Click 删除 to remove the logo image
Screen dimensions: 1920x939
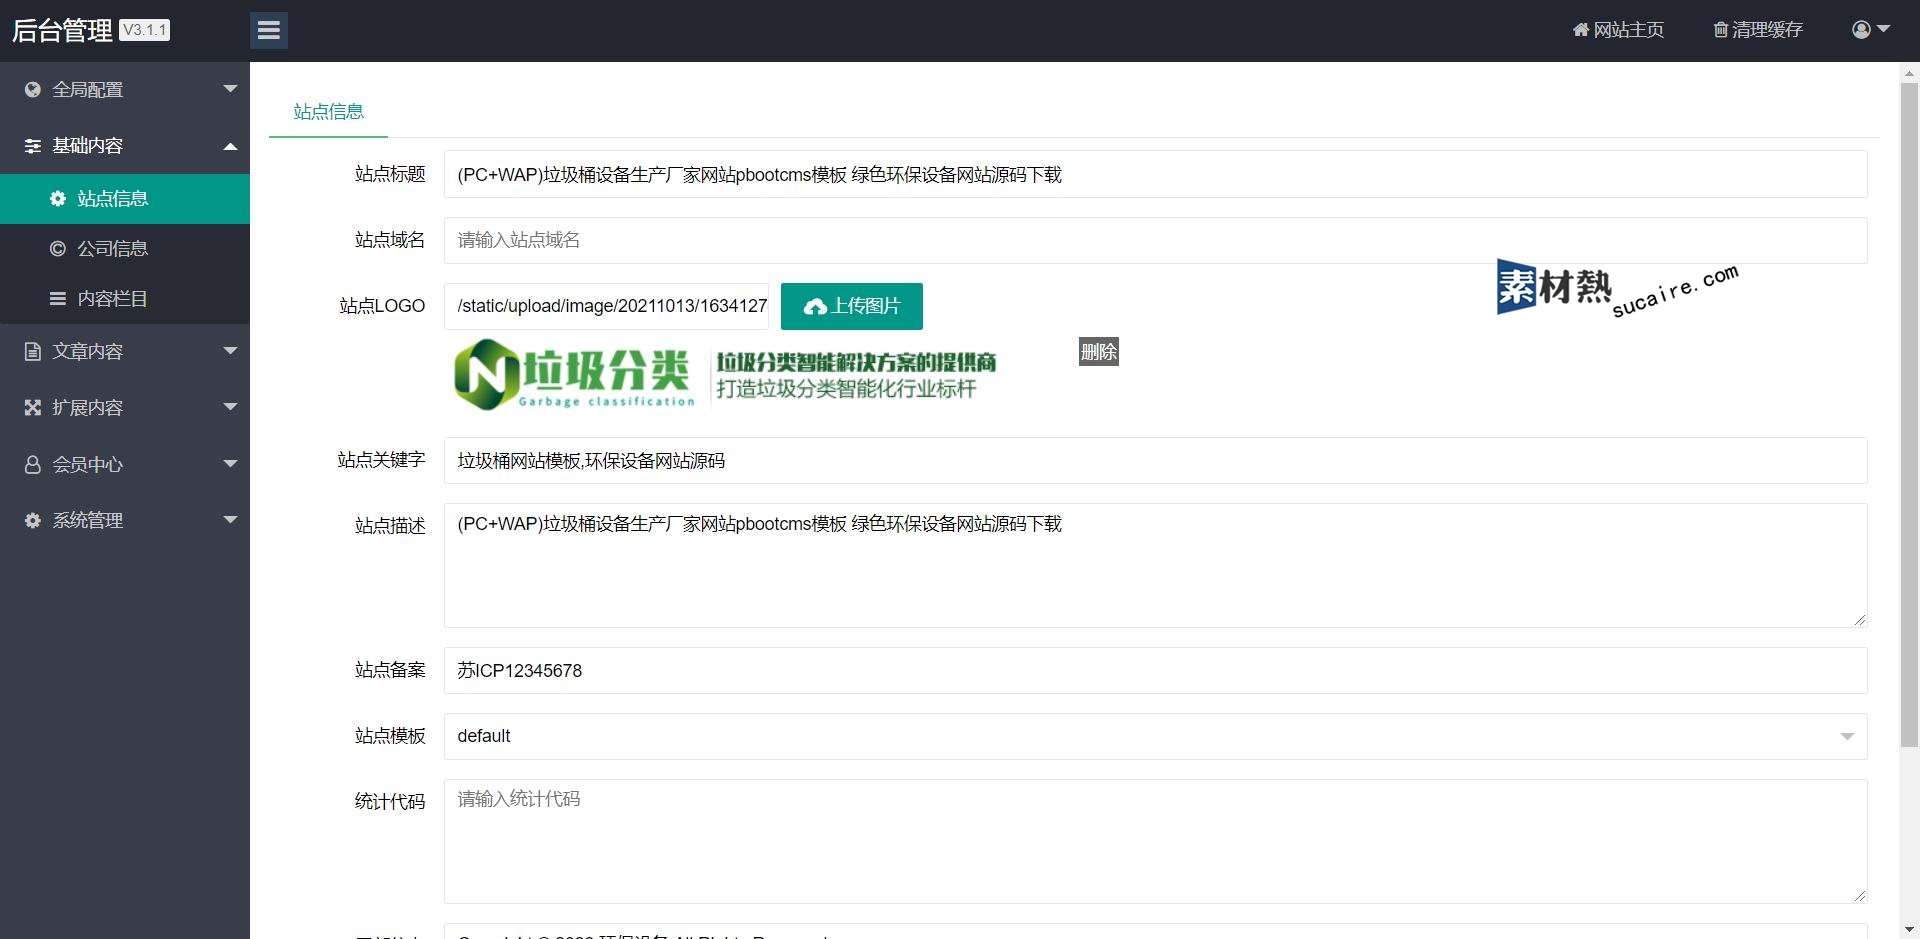click(1098, 352)
